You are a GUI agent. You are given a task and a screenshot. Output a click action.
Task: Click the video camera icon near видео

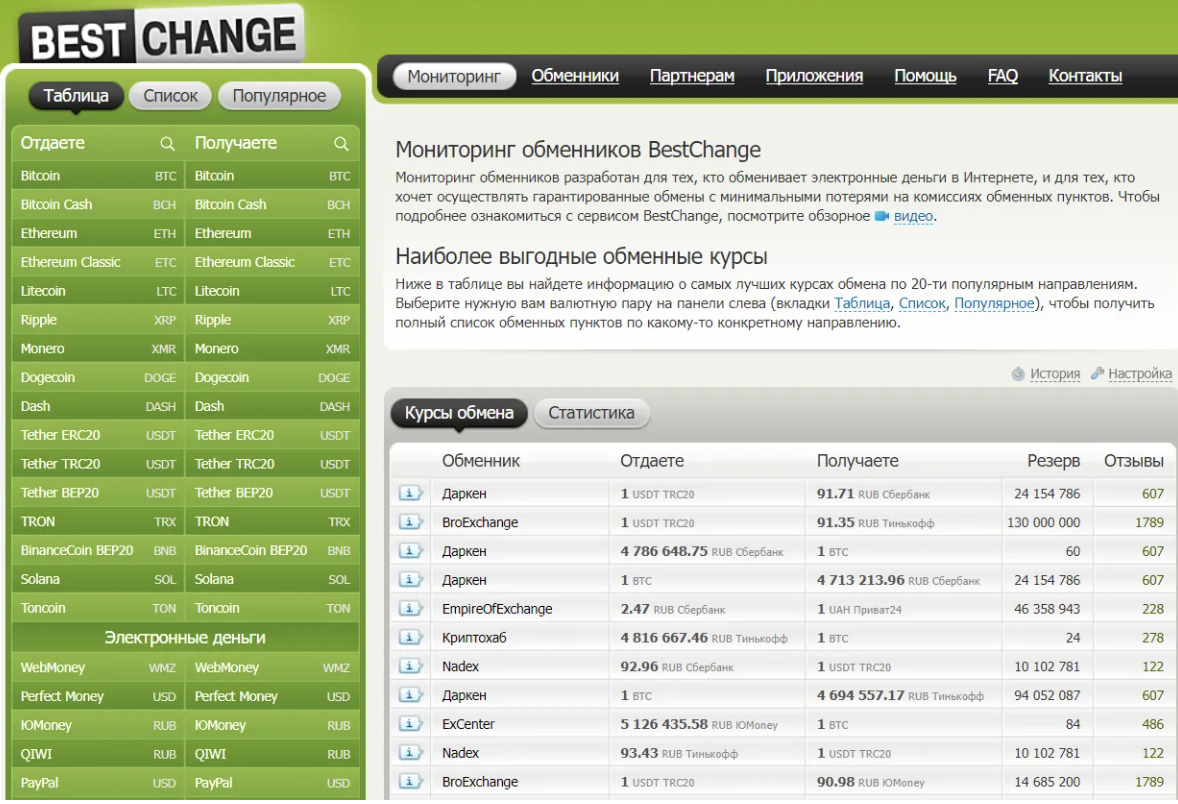pyautogui.click(x=882, y=216)
